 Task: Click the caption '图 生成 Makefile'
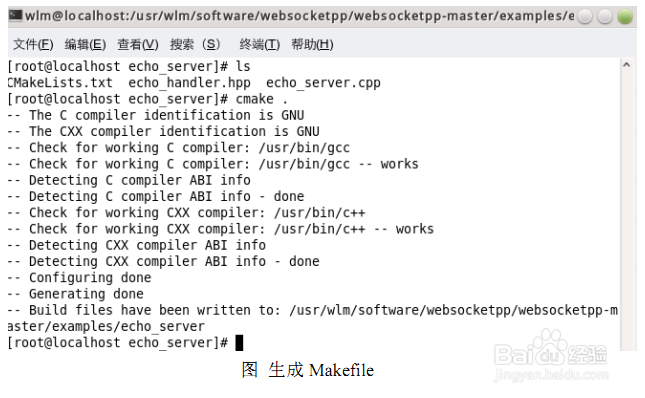coord(308,370)
